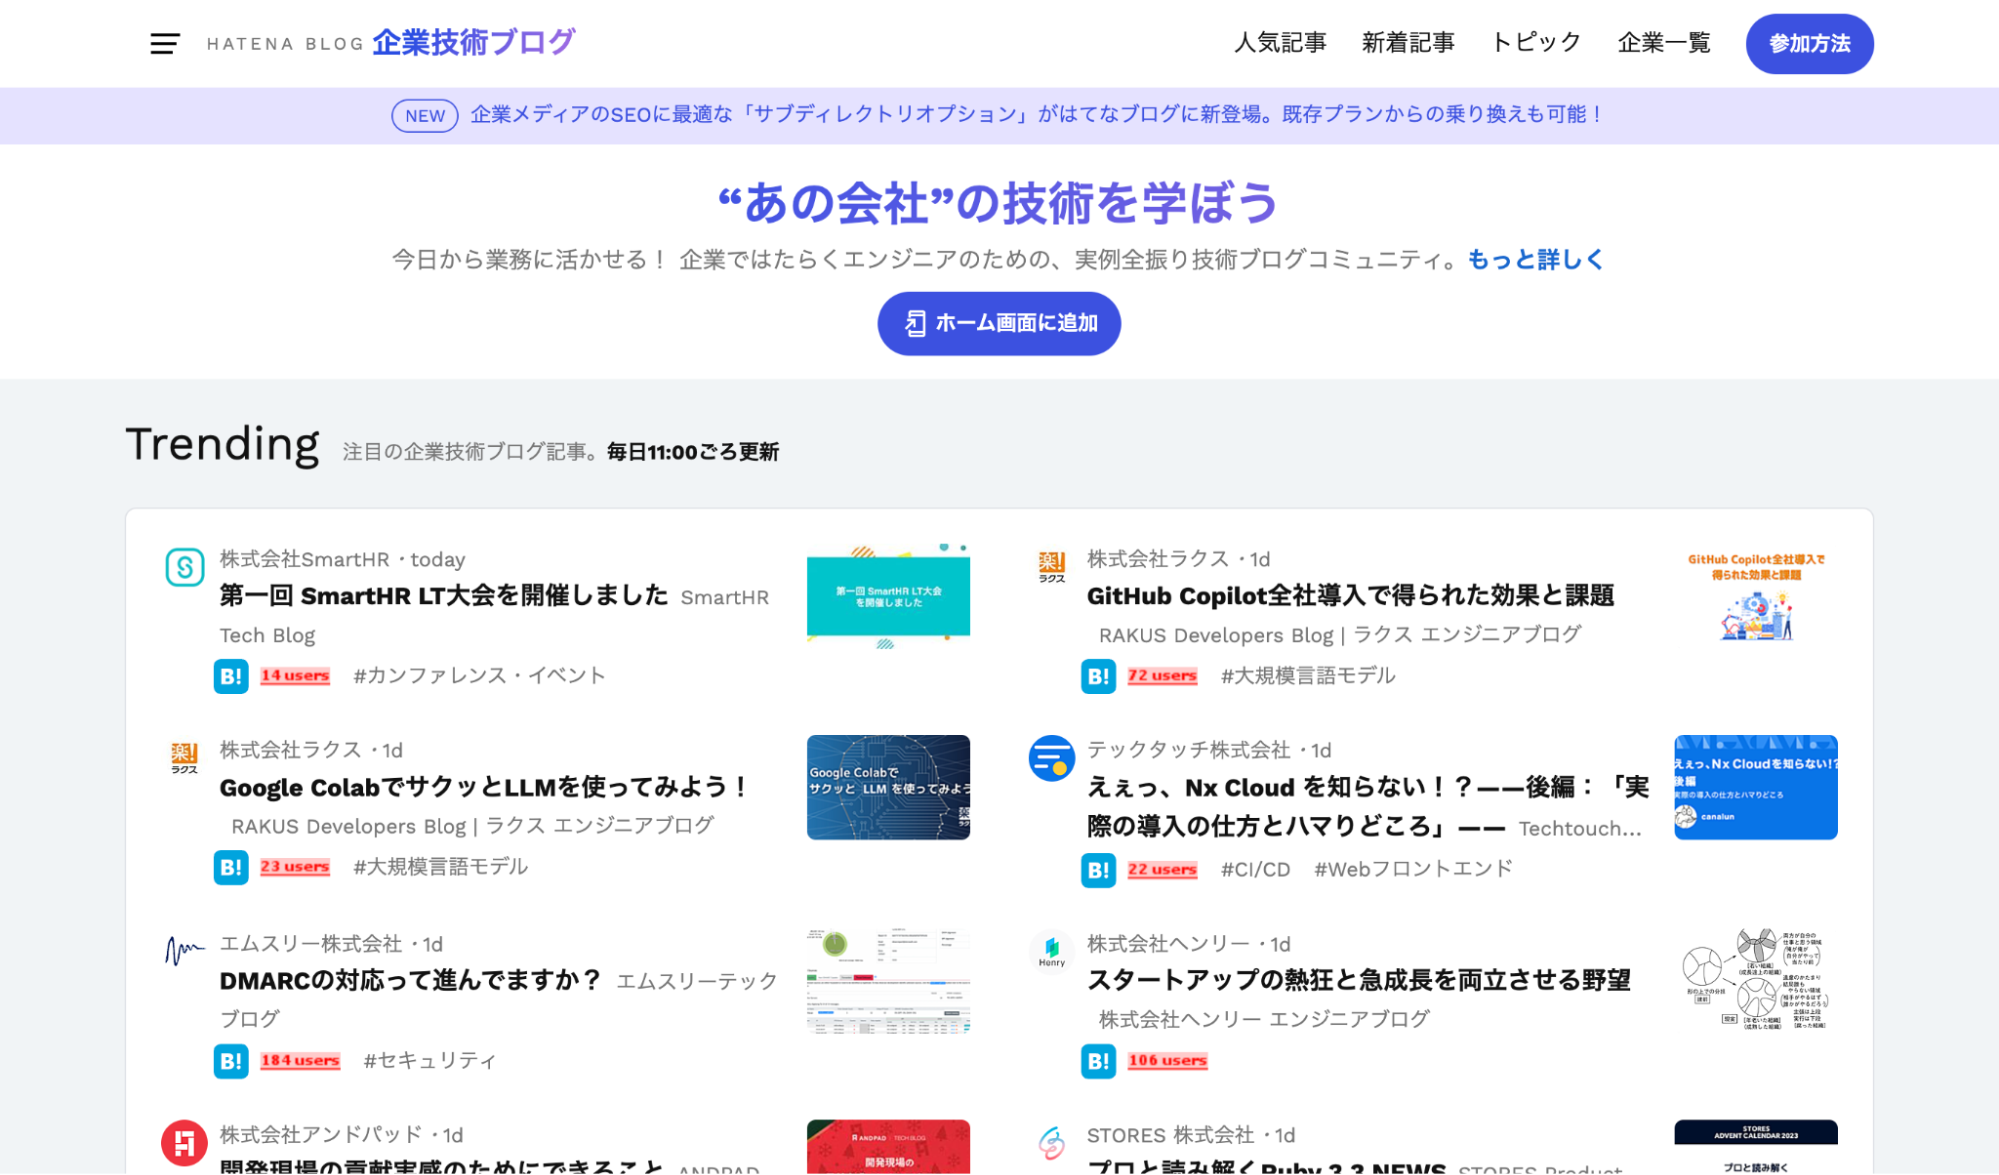Select #CI/CD tag
Image resolution: width=1999 pixels, height=1175 pixels.
[1255, 870]
